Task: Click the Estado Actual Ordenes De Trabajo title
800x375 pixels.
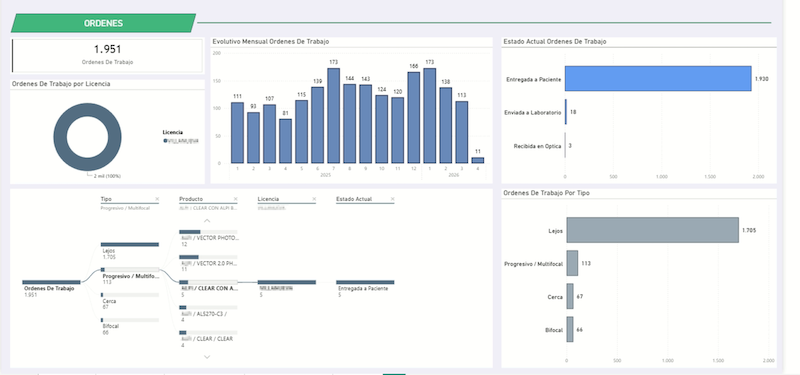Action: point(555,42)
